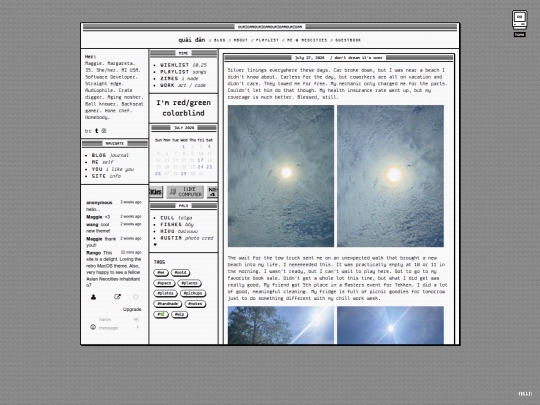Open SITE info in Navigate panel
Screen dimensions: 540x405
[106, 176]
